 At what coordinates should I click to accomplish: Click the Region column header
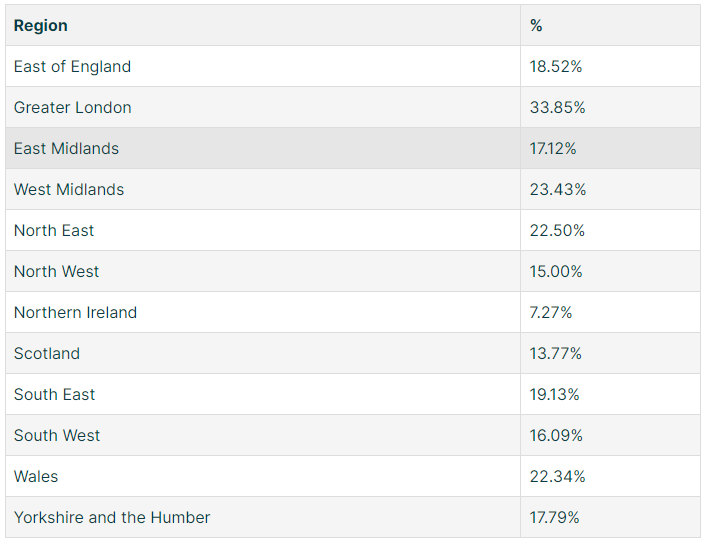coord(263,25)
